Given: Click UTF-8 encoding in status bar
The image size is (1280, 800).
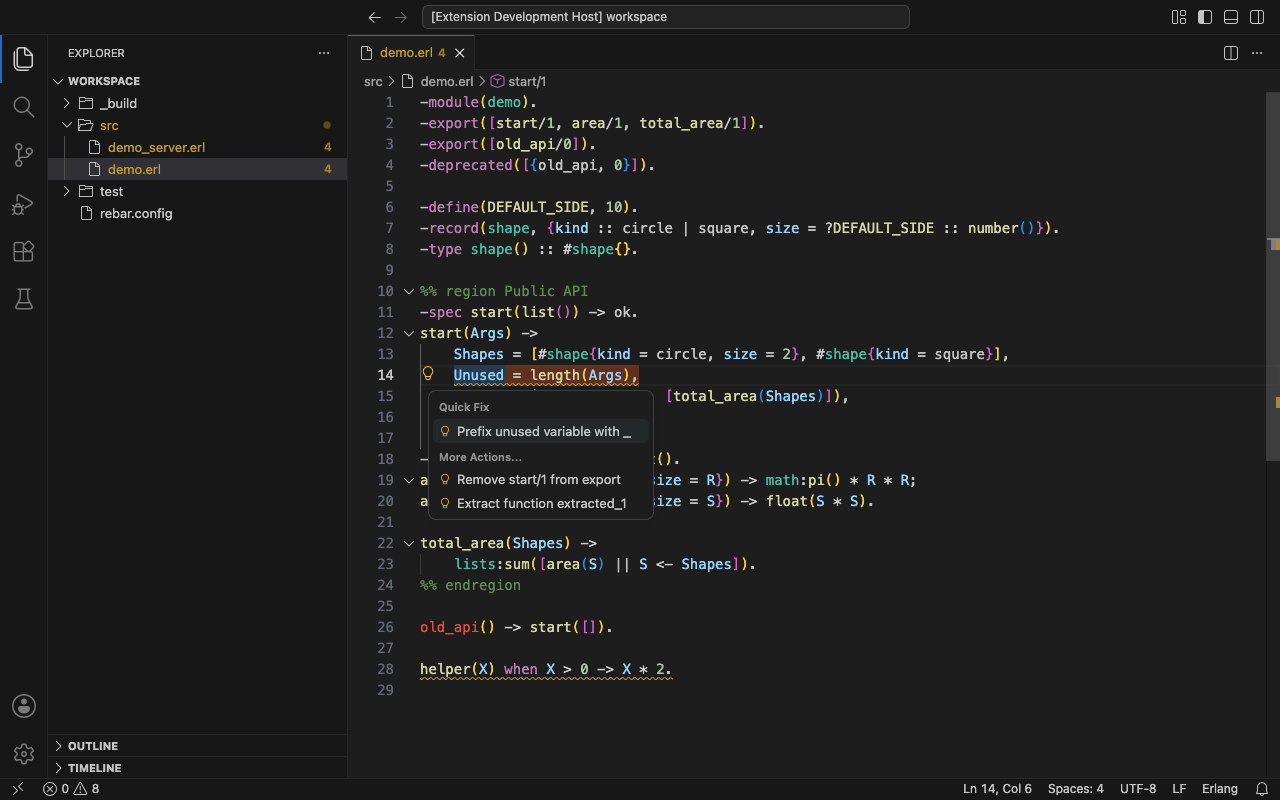Looking at the screenshot, I should 1138,789.
